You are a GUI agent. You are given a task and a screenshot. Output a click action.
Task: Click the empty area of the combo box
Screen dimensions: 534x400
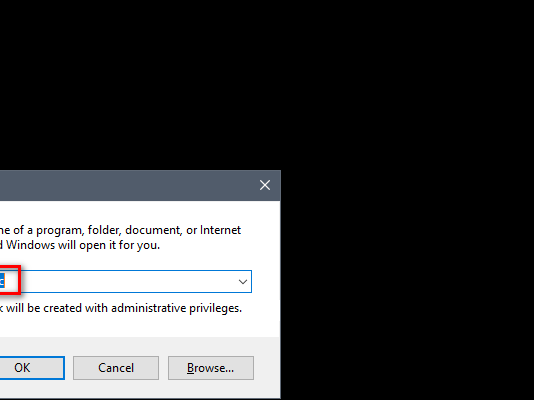[x=128, y=282]
